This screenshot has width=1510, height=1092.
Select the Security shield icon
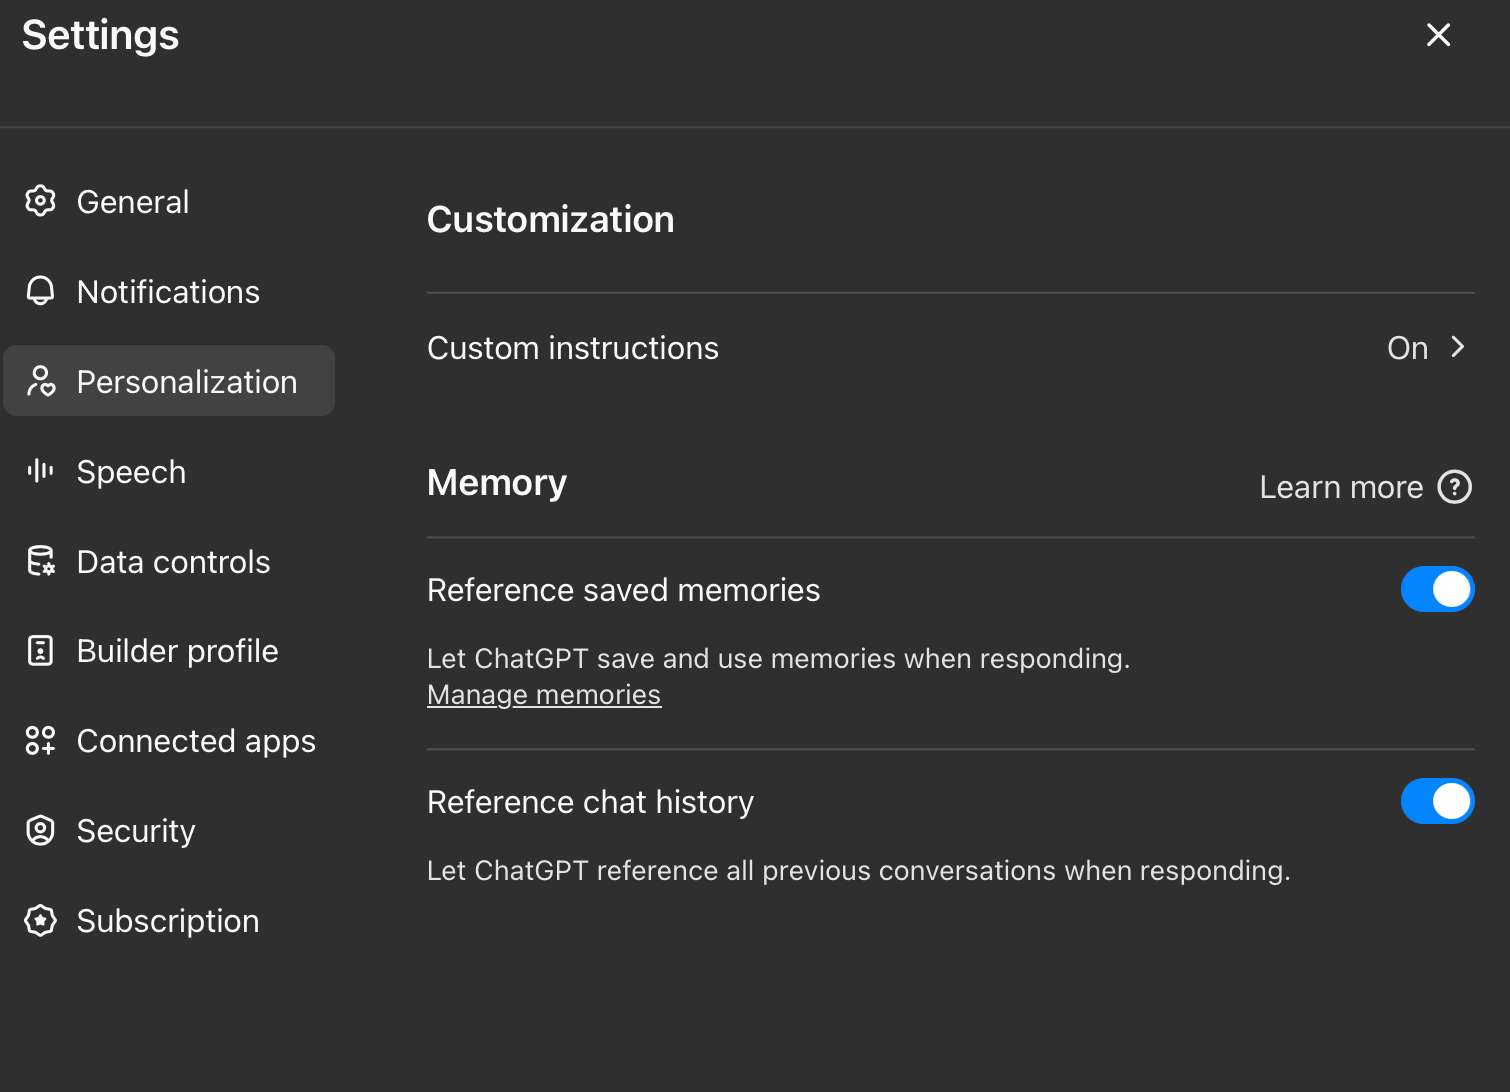point(41,830)
